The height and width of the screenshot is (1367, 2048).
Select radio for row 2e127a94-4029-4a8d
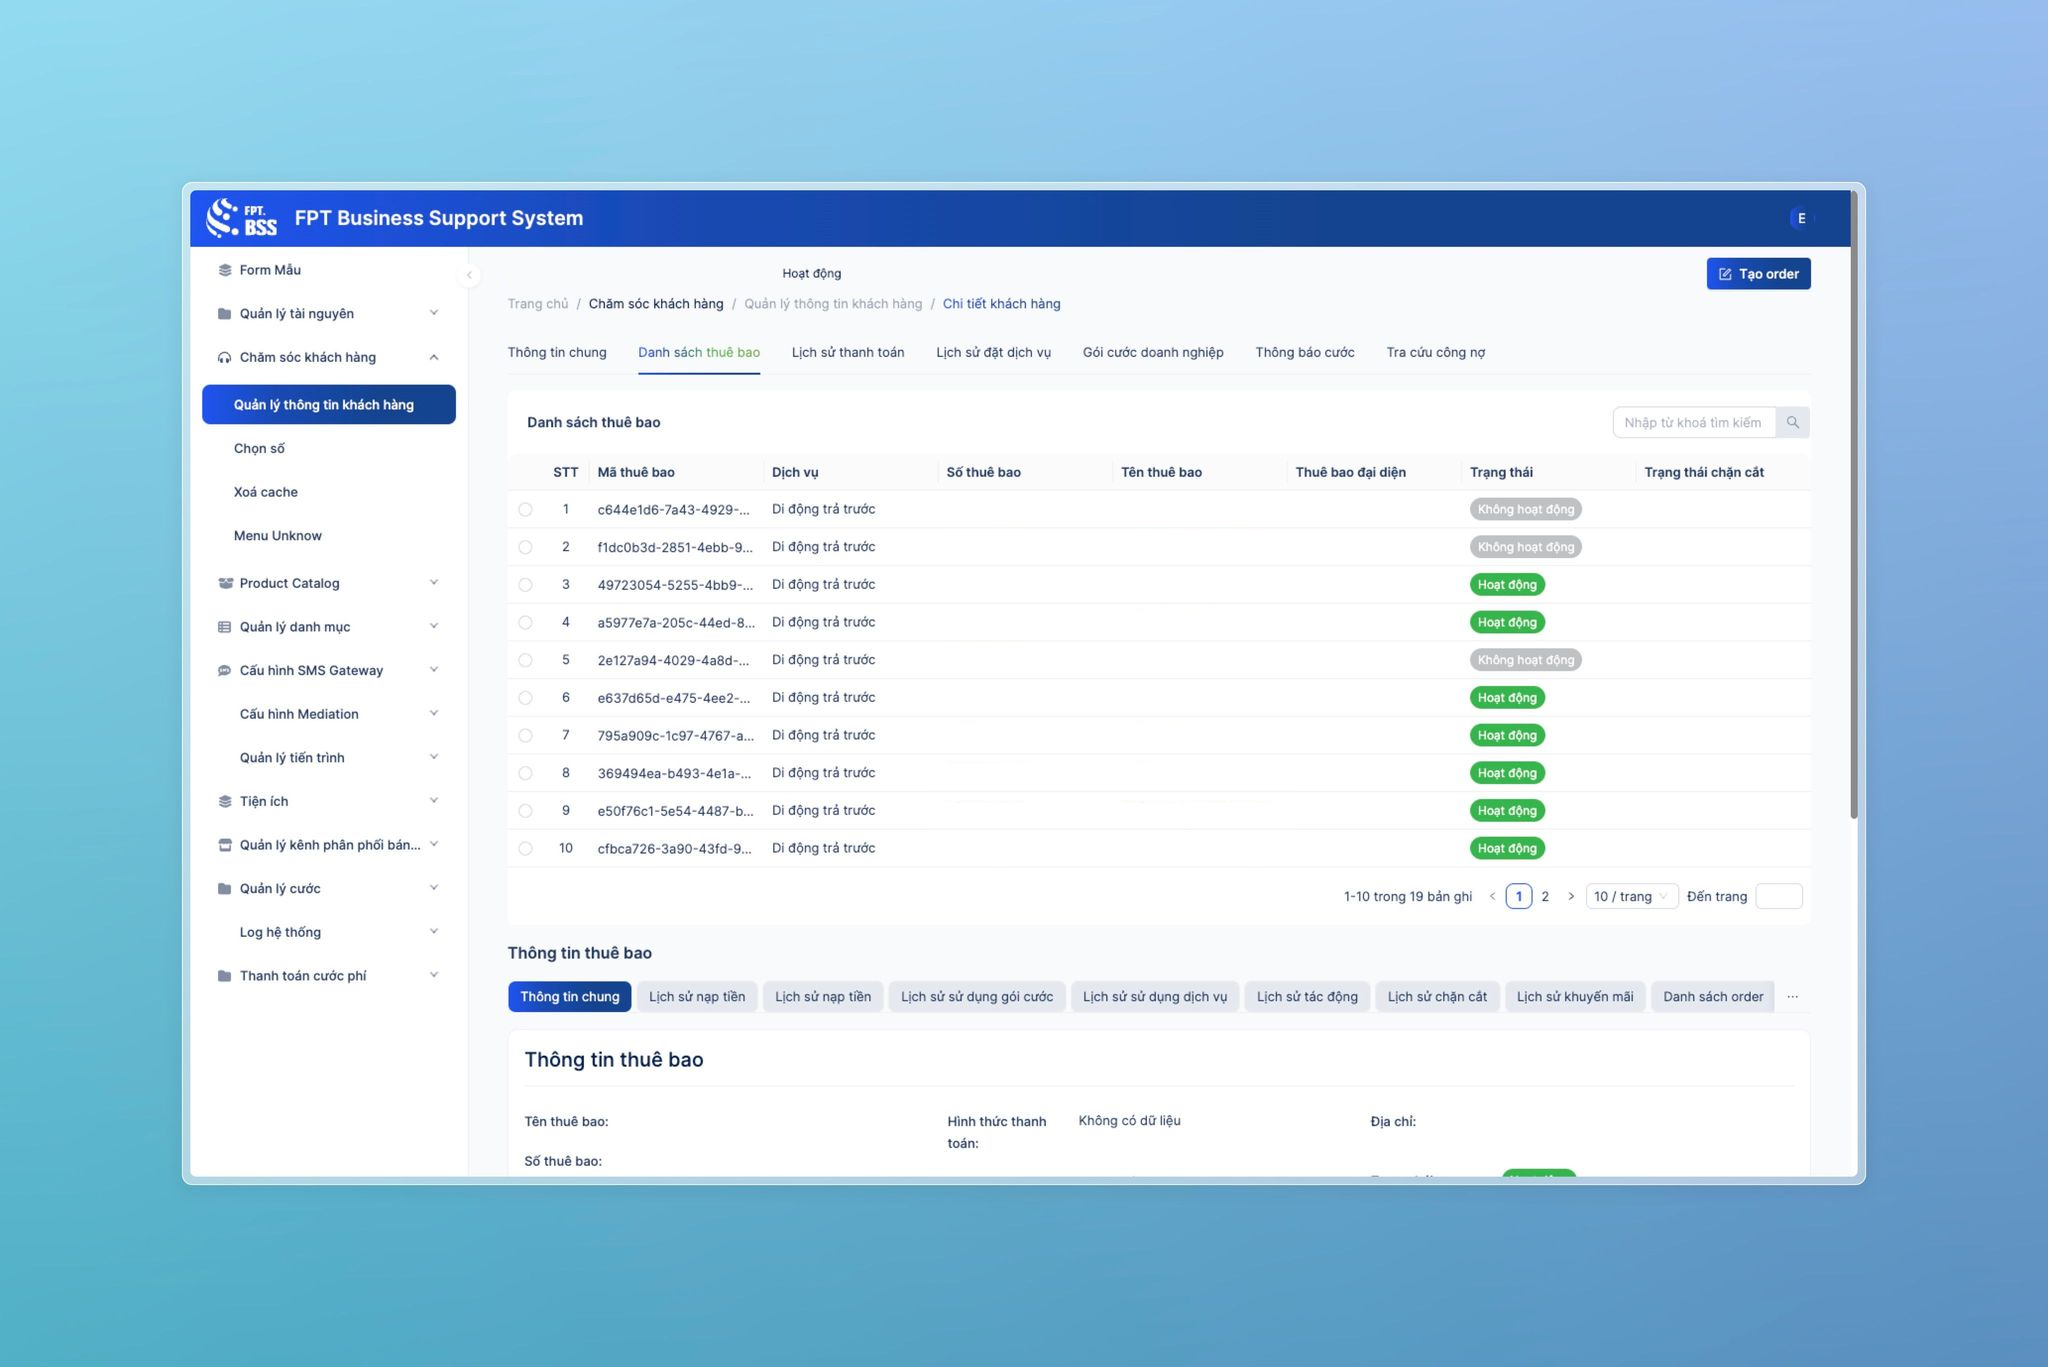click(525, 661)
